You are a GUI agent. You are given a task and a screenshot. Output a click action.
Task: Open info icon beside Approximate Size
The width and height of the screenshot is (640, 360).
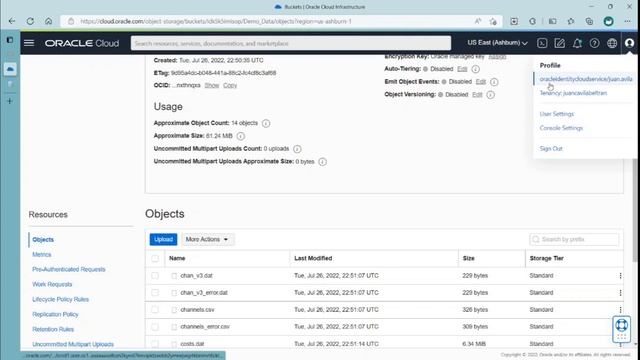pyautogui.click(x=241, y=136)
